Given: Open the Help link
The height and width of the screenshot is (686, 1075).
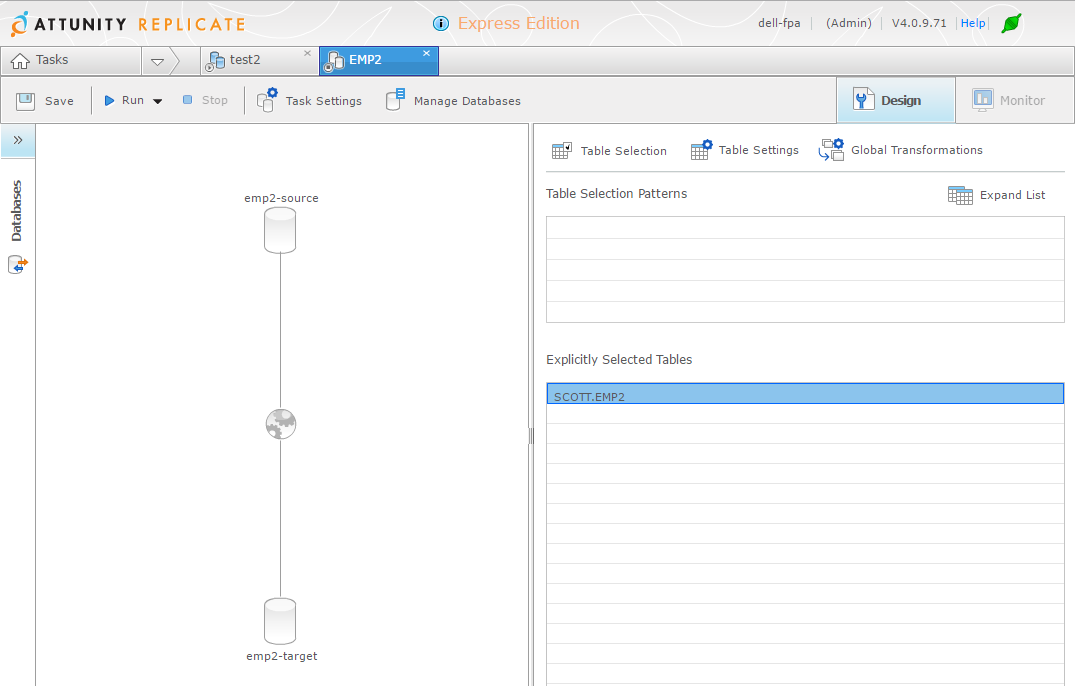Looking at the screenshot, I should click(973, 23).
